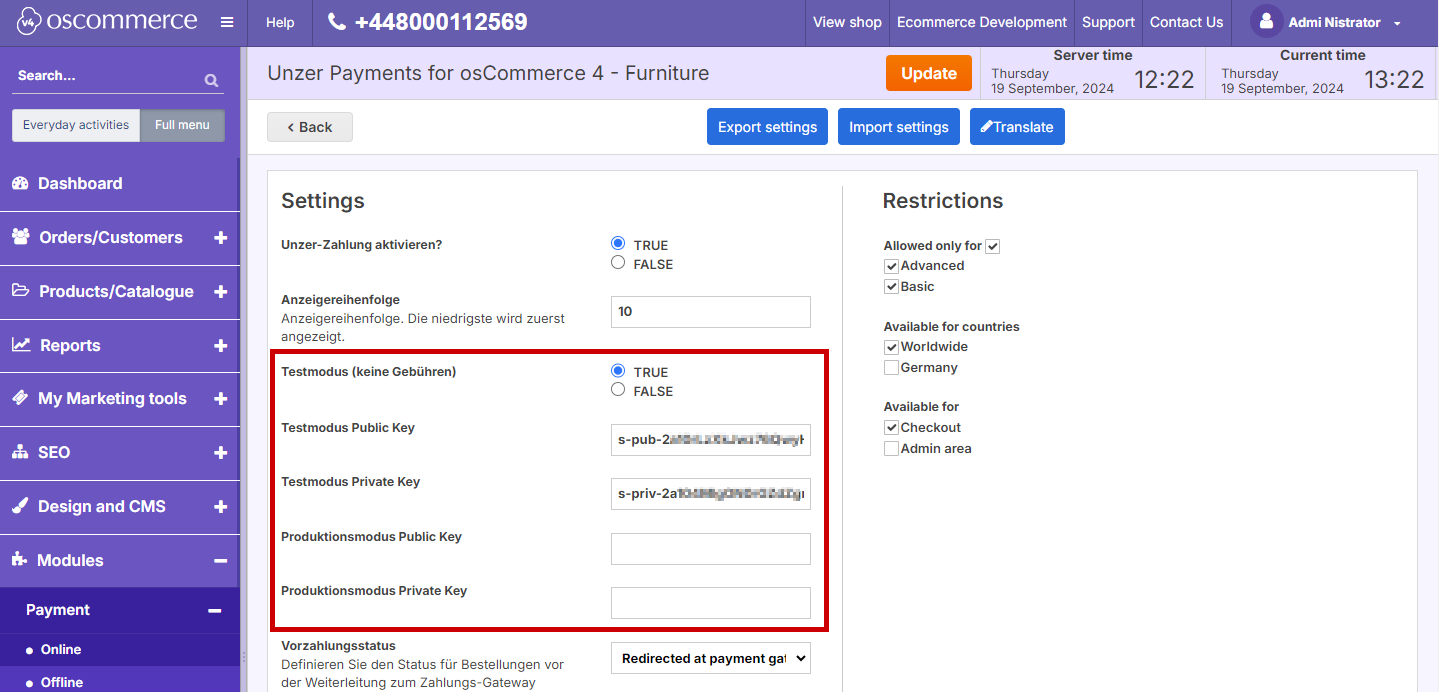This screenshot has width=1439, height=692.
Task: Click the search magnifier icon
Action: click(211, 80)
